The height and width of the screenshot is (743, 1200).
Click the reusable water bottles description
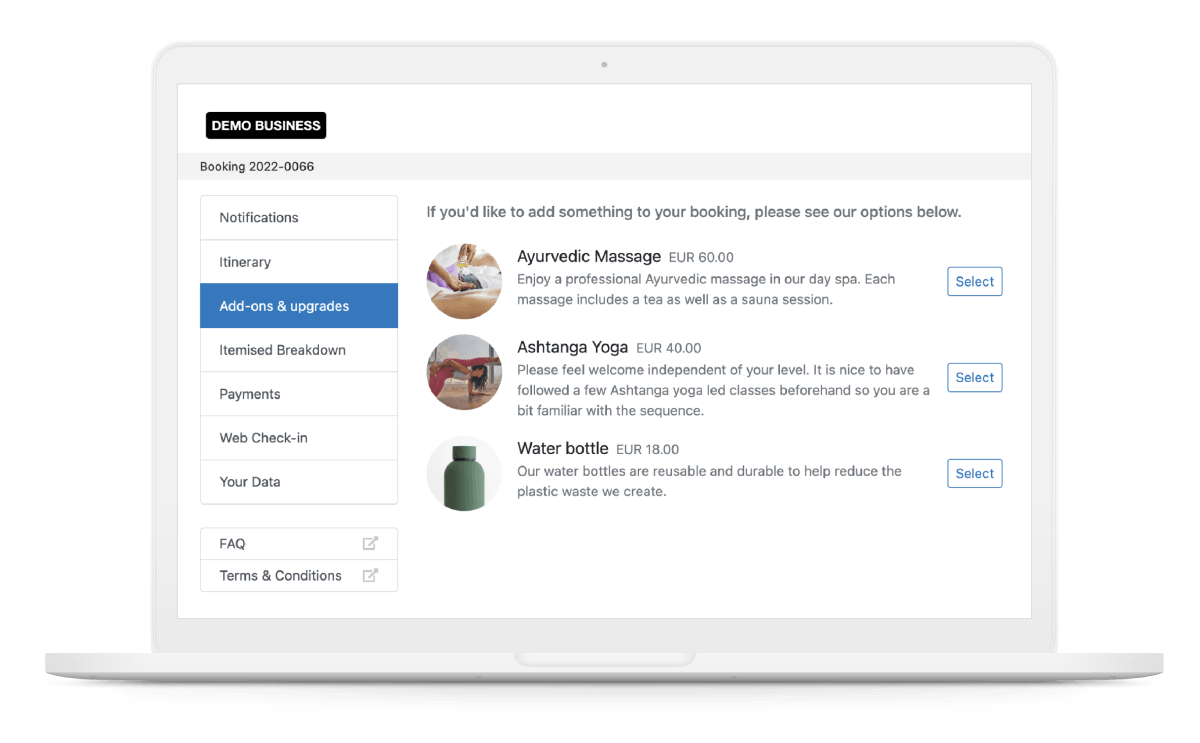pyautogui.click(x=709, y=481)
